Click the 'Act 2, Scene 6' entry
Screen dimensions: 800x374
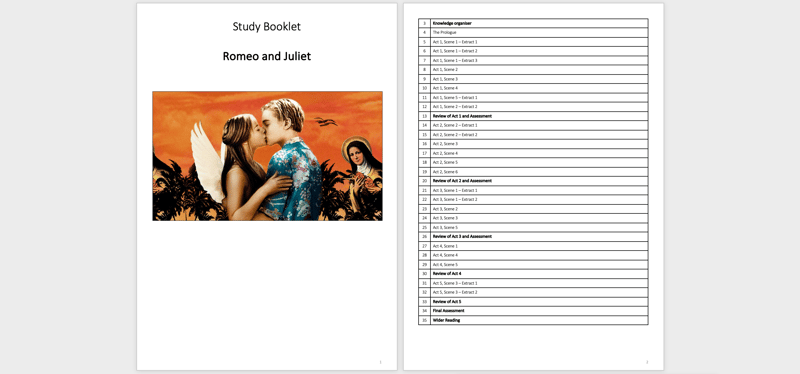533,171
